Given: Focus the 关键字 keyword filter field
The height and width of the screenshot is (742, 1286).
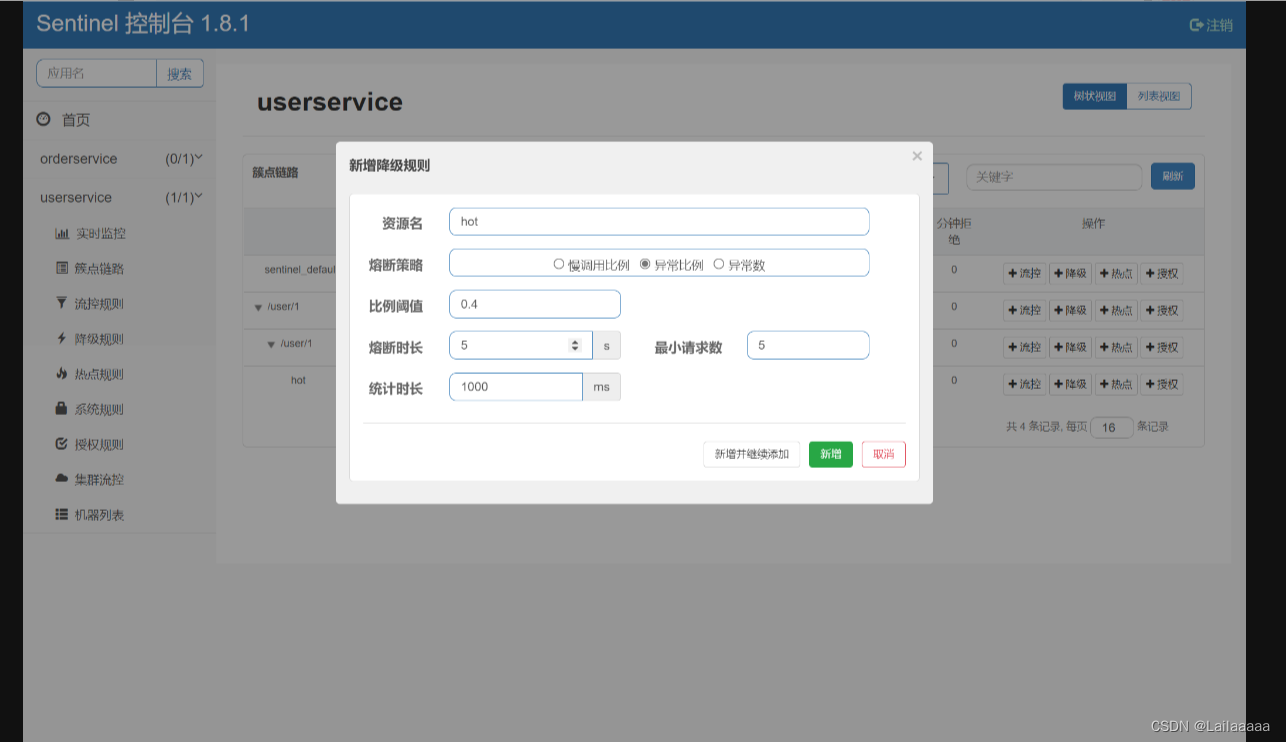Looking at the screenshot, I should 1054,177.
